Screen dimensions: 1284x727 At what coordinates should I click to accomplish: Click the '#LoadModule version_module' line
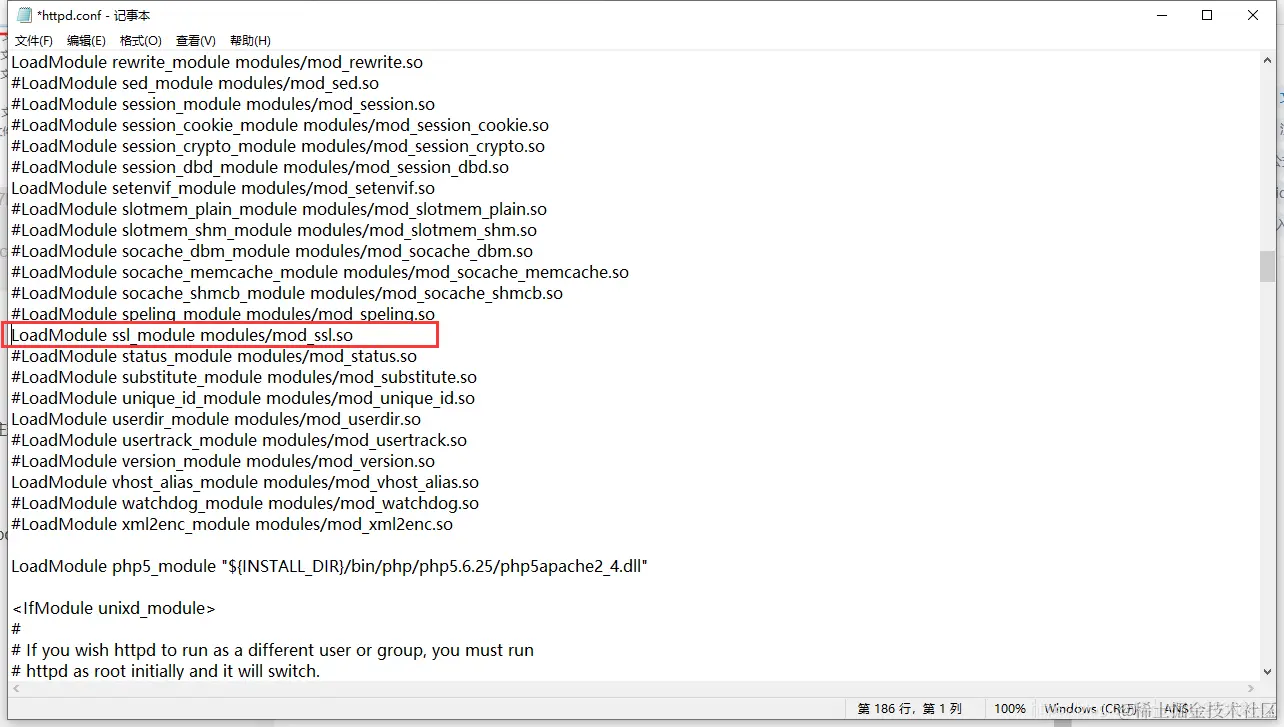pos(223,461)
